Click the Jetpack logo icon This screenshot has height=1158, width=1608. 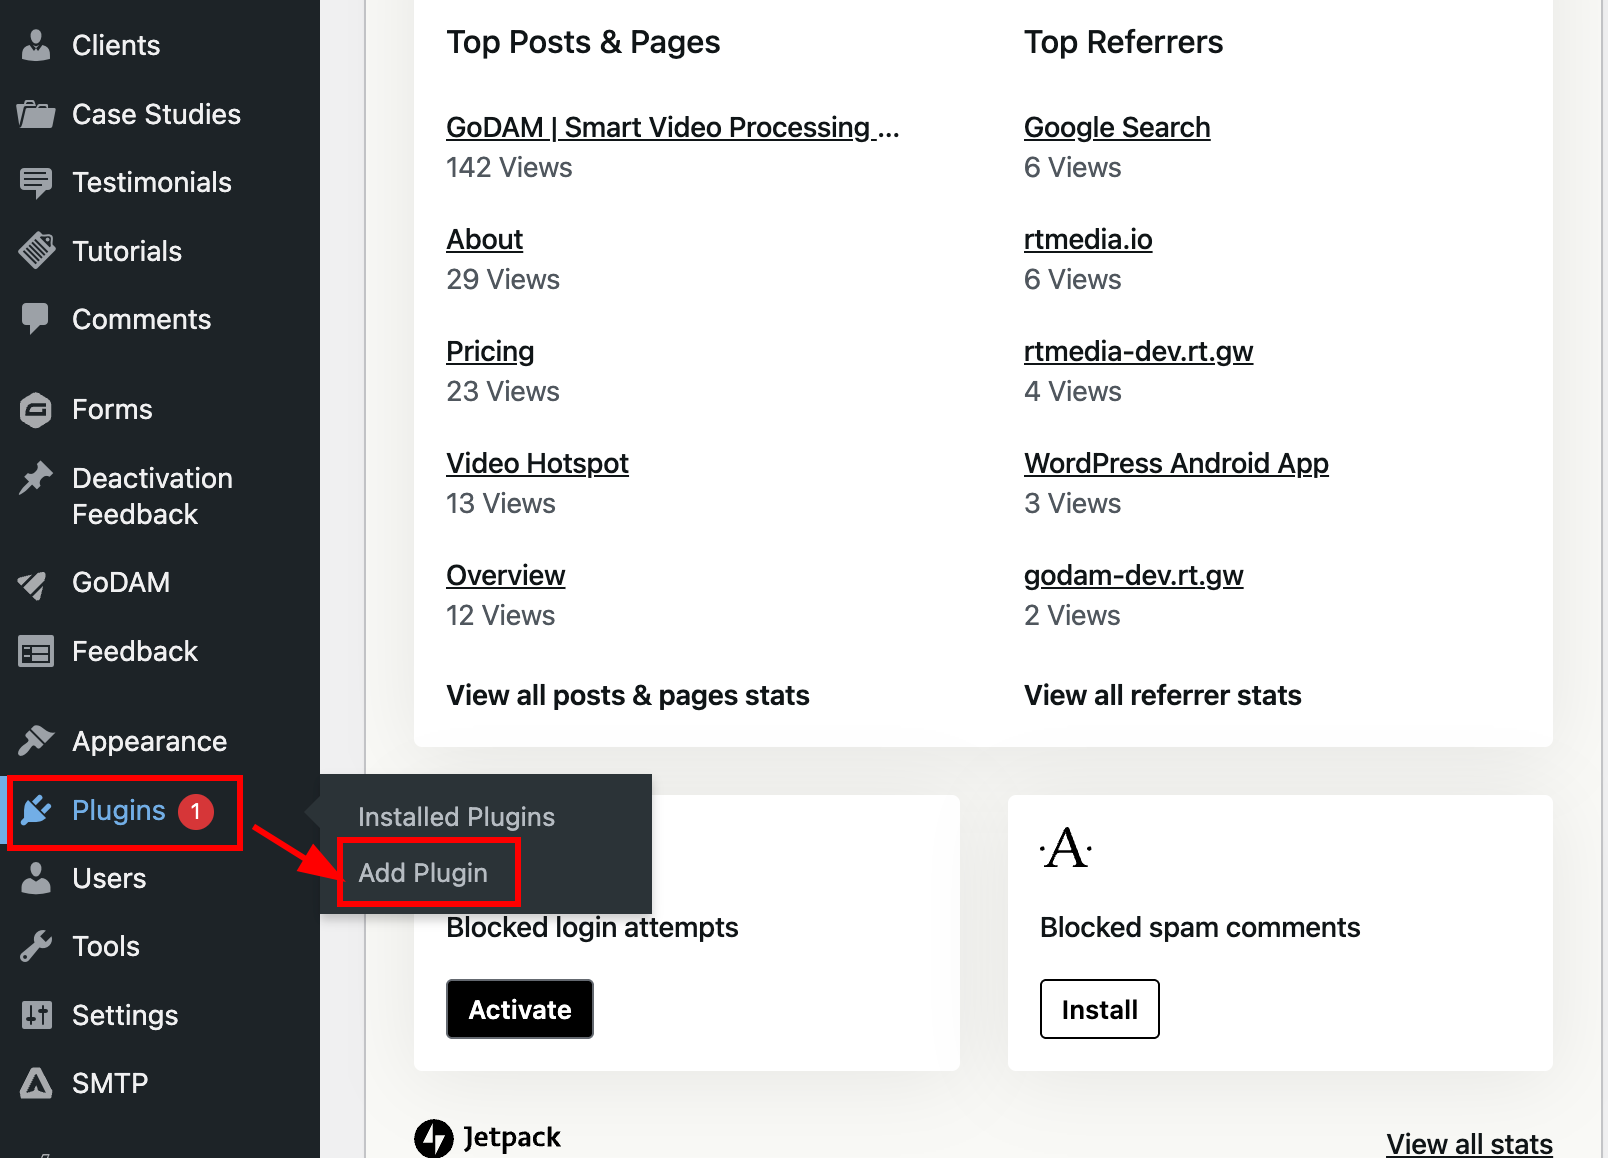tap(434, 1138)
